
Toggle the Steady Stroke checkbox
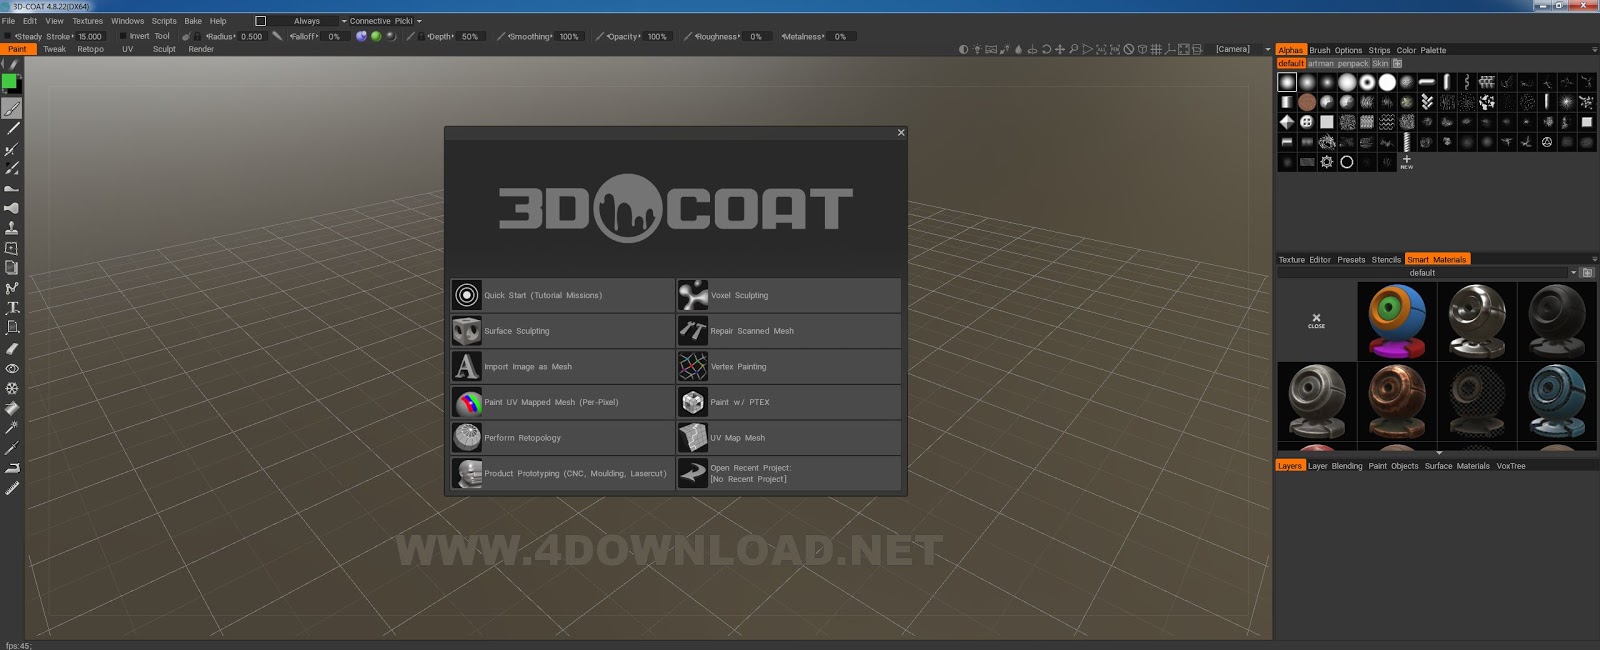click(8, 36)
